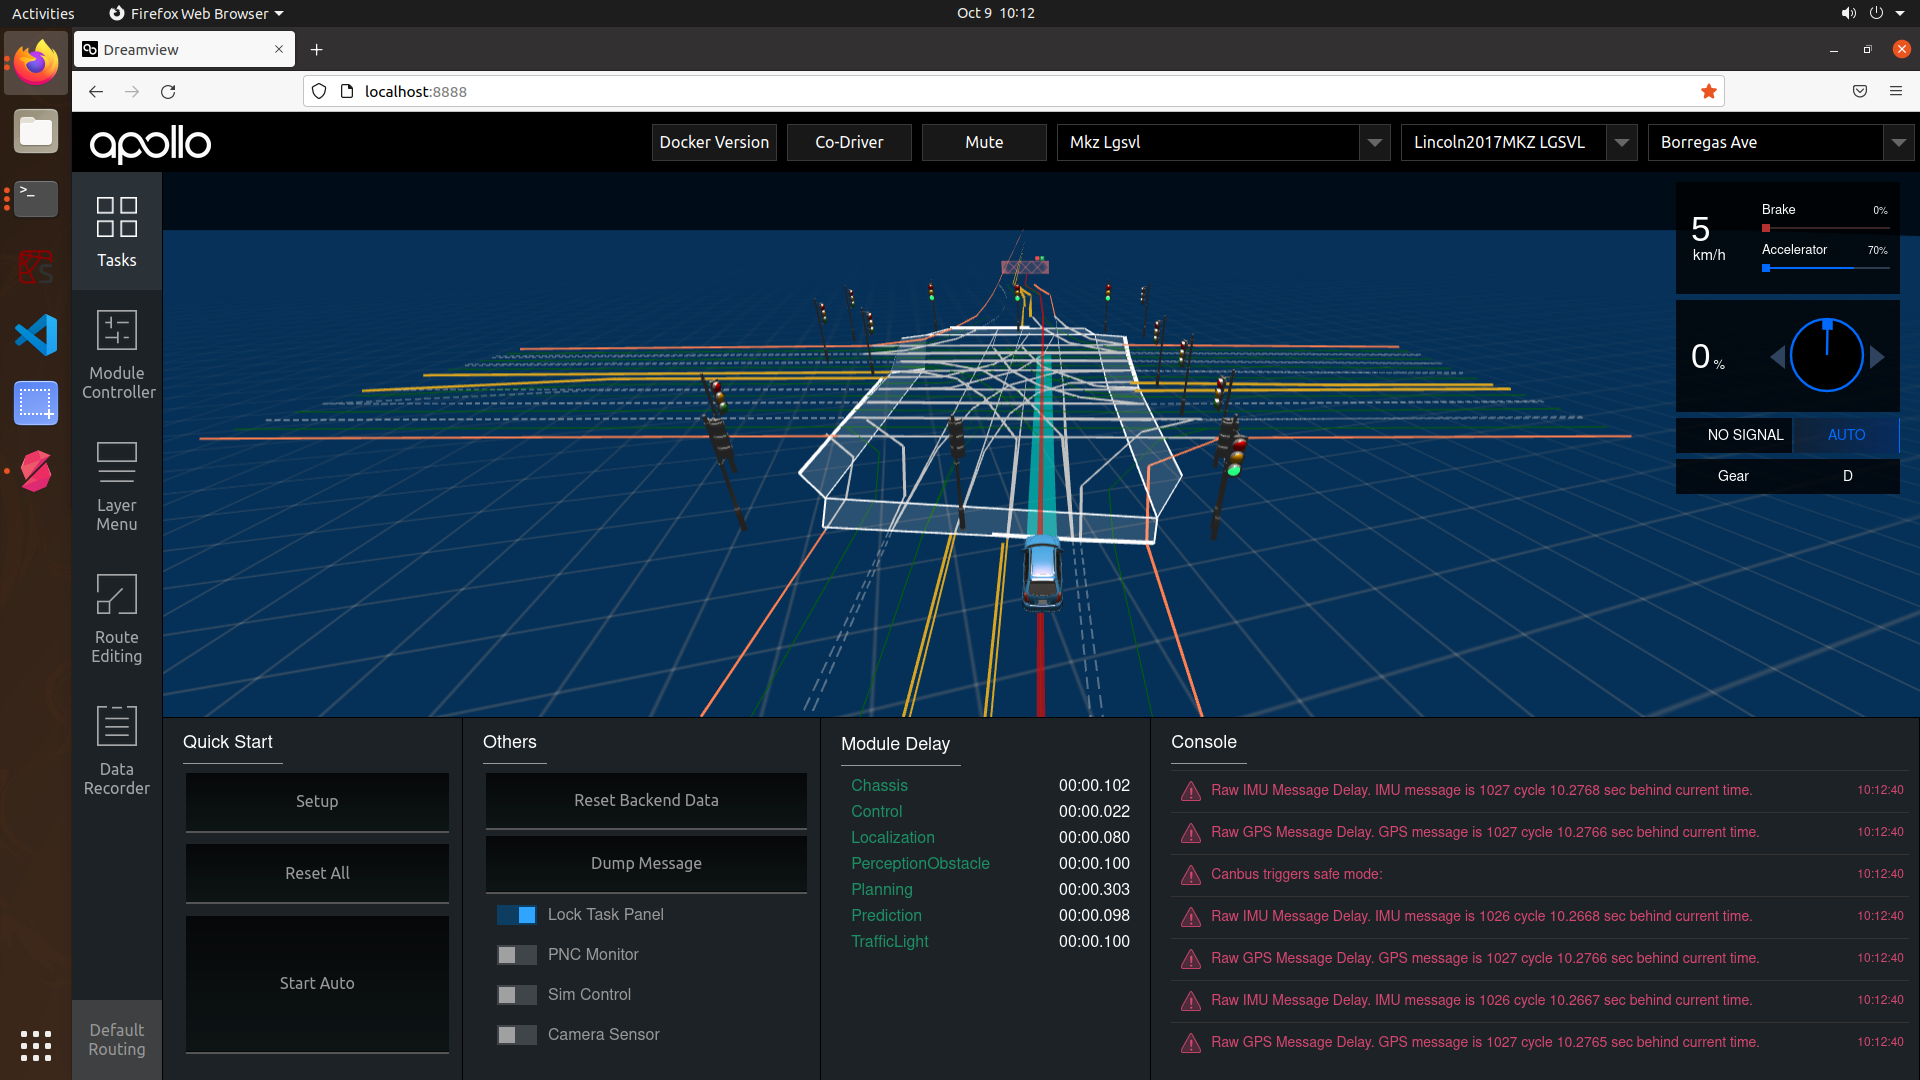Enable the Camera Sensor switch
Image resolution: width=1920 pixels, height=1080 pixels.
tap(517, 1035)
